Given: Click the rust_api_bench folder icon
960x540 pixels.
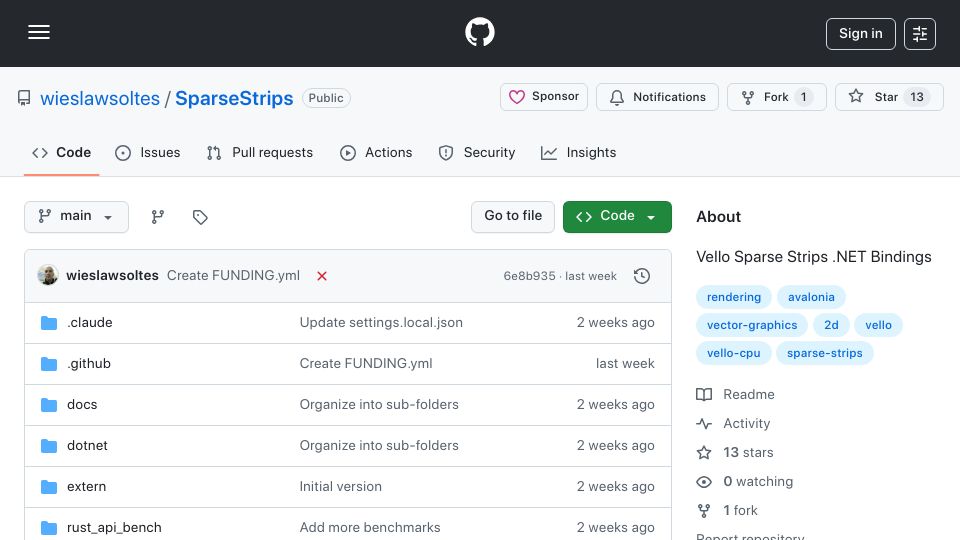Looking at the screenshot, I should tap(49, 528).
